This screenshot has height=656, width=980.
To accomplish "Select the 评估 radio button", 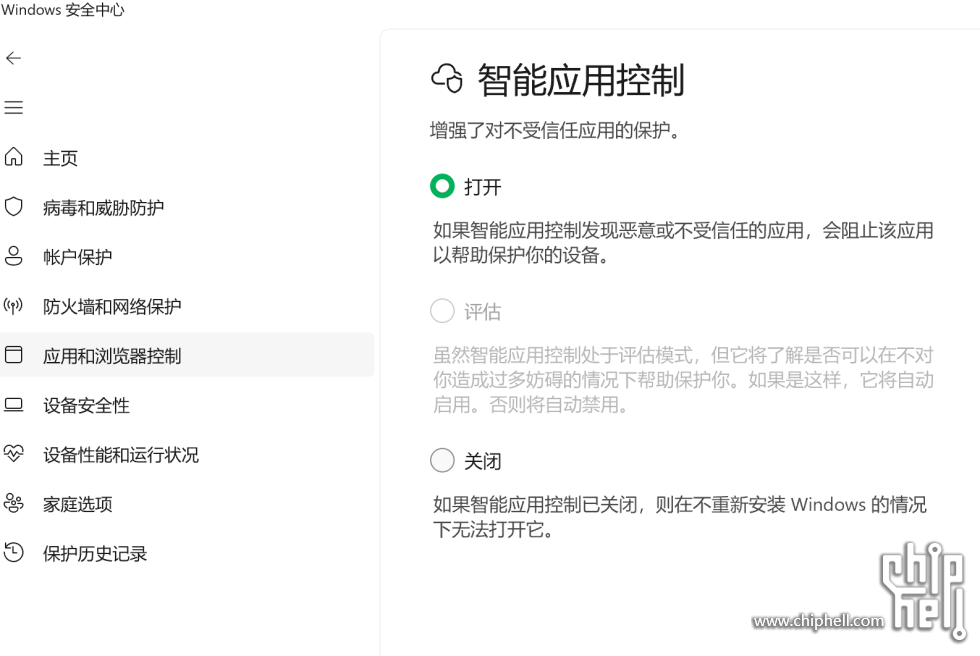I will (442, 311).
